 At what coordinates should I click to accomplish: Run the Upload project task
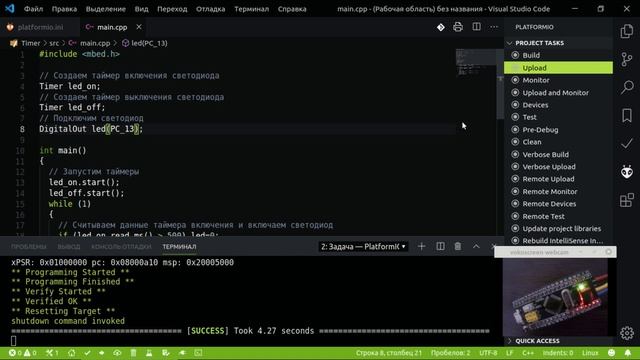click(x=558, y=68)
